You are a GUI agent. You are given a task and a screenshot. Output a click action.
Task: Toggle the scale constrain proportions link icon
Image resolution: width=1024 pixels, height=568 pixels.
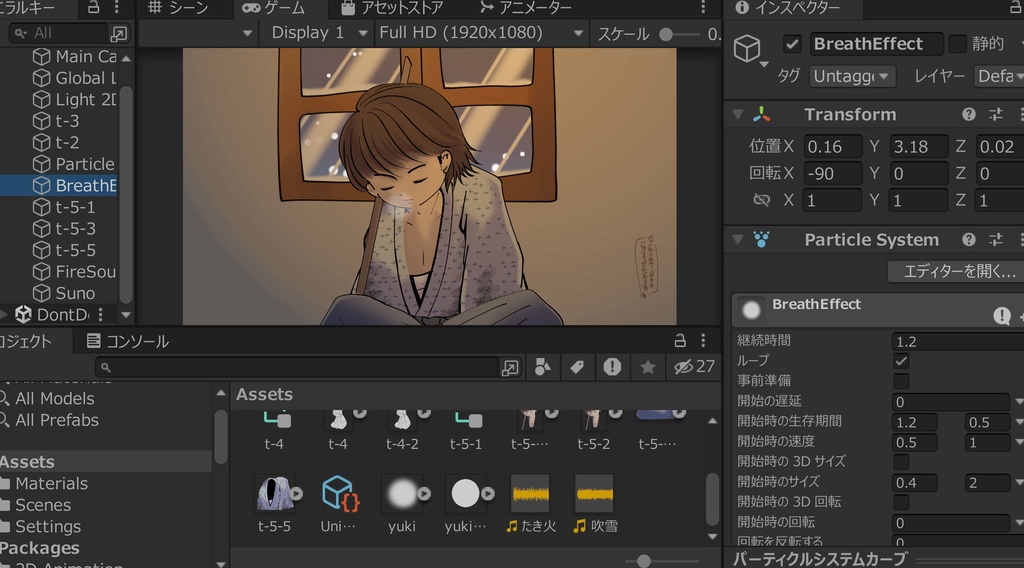(761, 200)
